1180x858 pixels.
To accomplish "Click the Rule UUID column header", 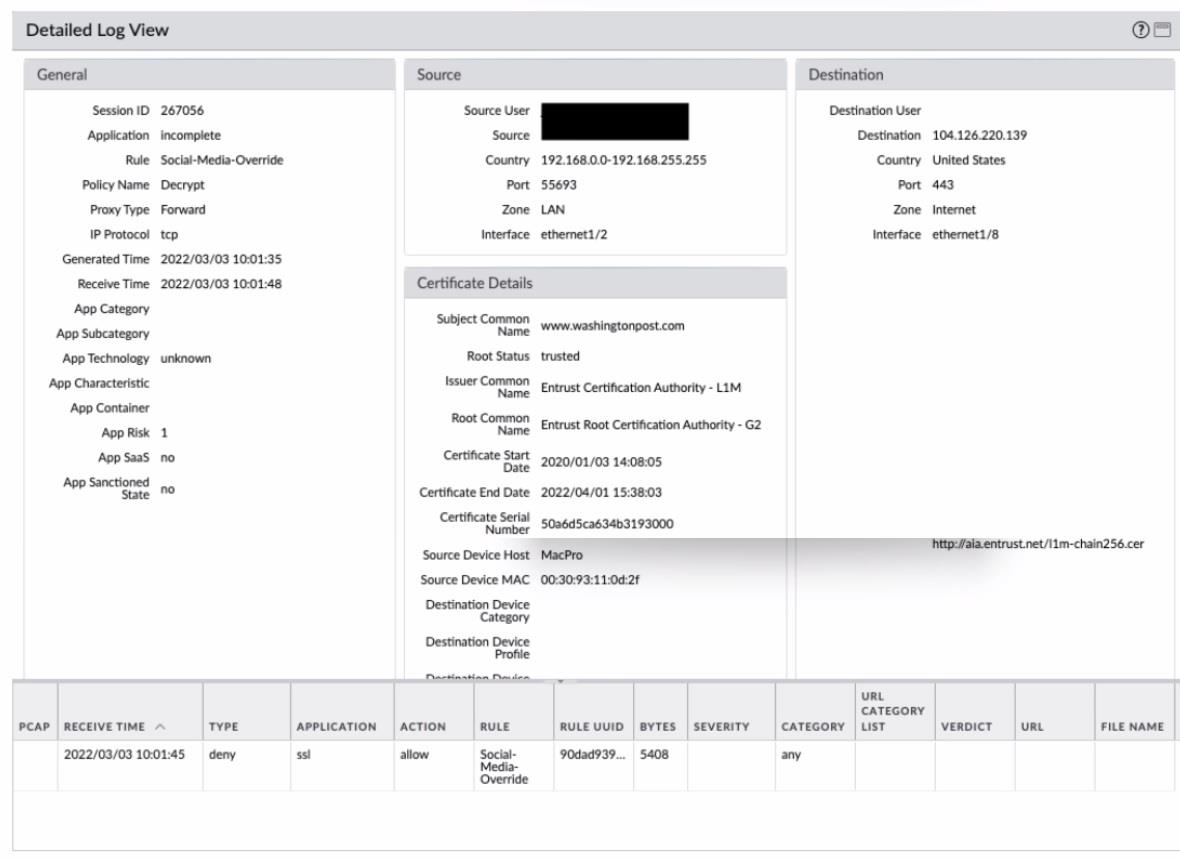I will 589,726.
